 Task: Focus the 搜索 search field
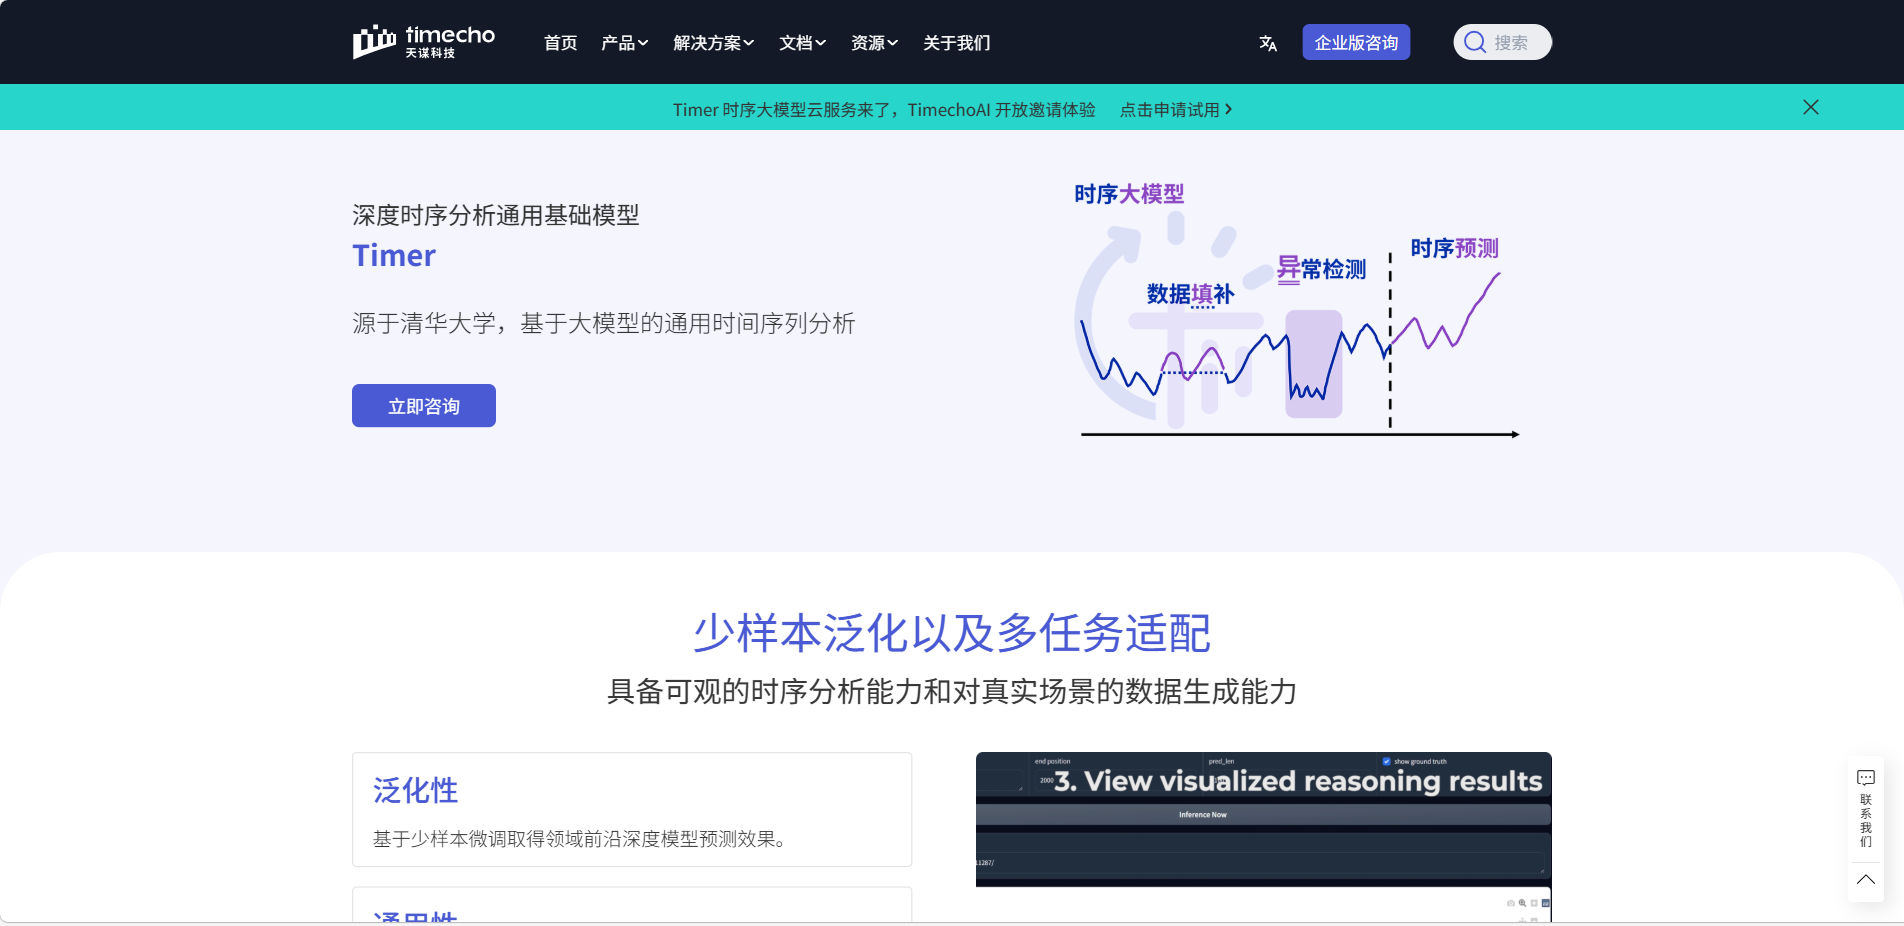click(x=1502, y=42)
